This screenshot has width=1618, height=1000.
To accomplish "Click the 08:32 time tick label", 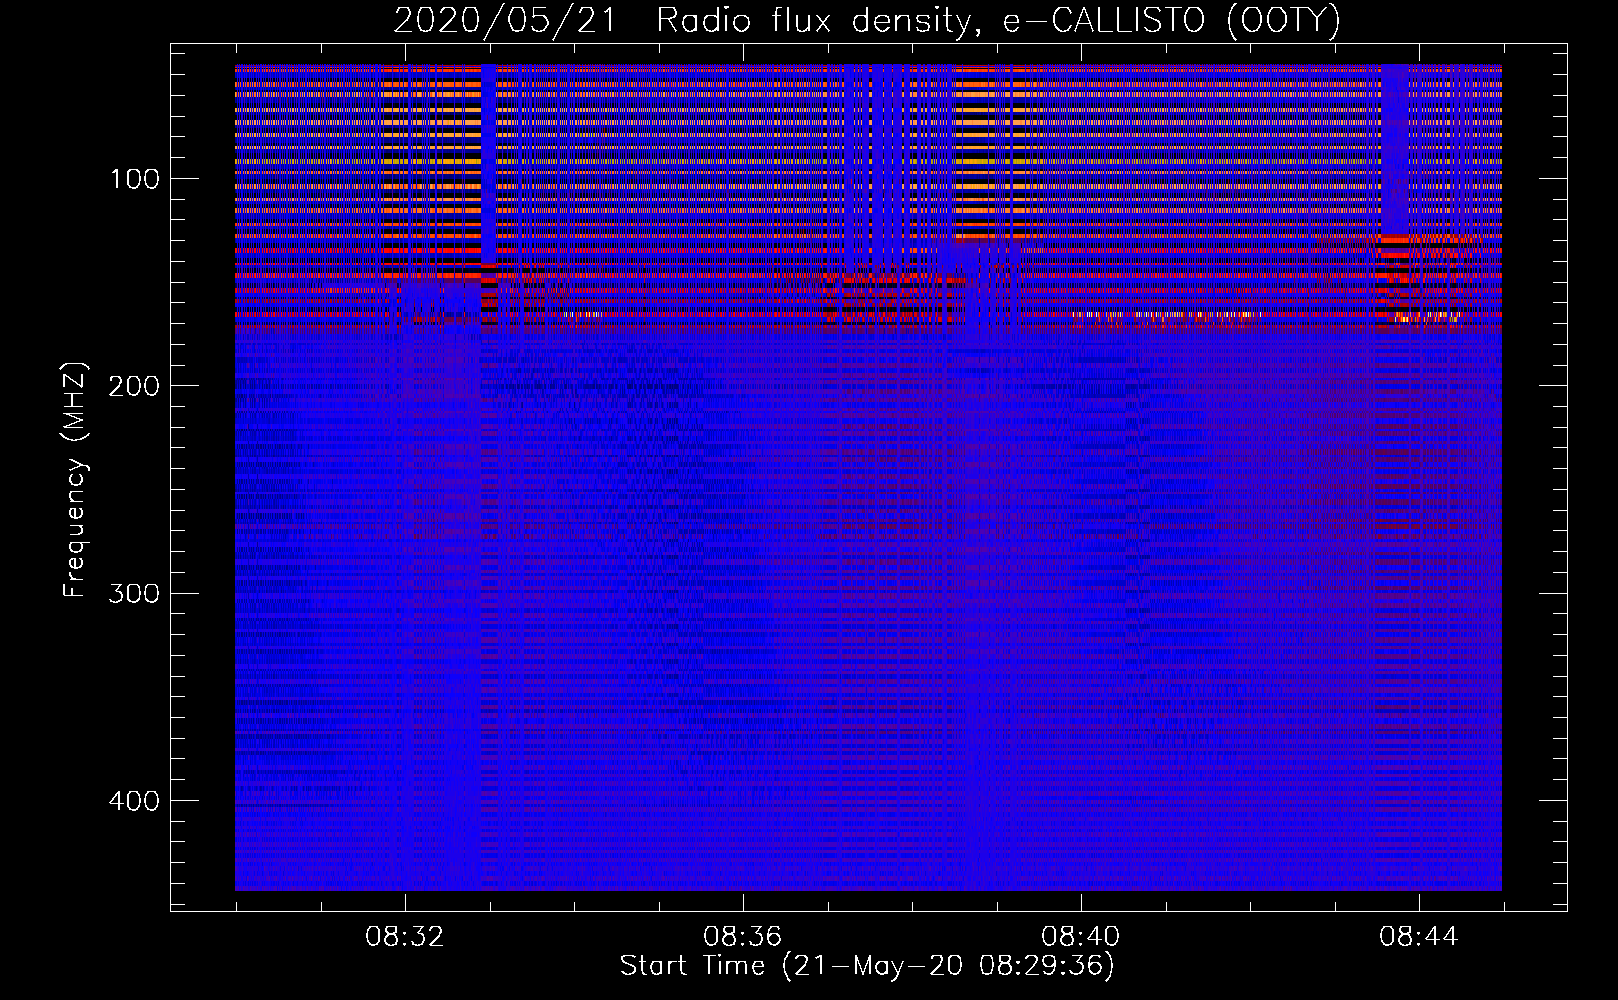I will tap(405, 937).
